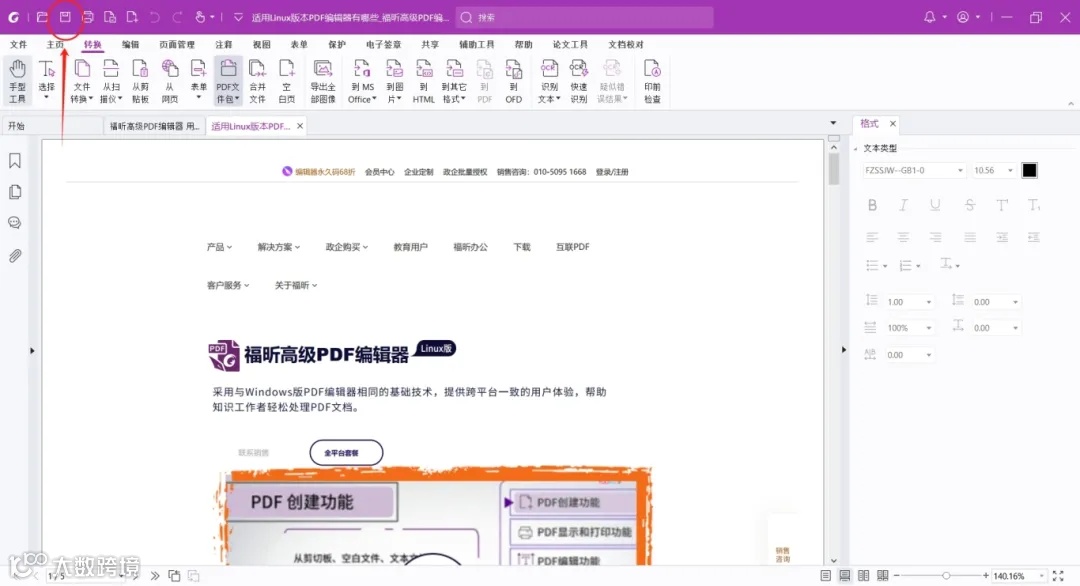Screen dimensions: 1080x586
Task: Click the black text color swatch
Action: (1029, 170)
